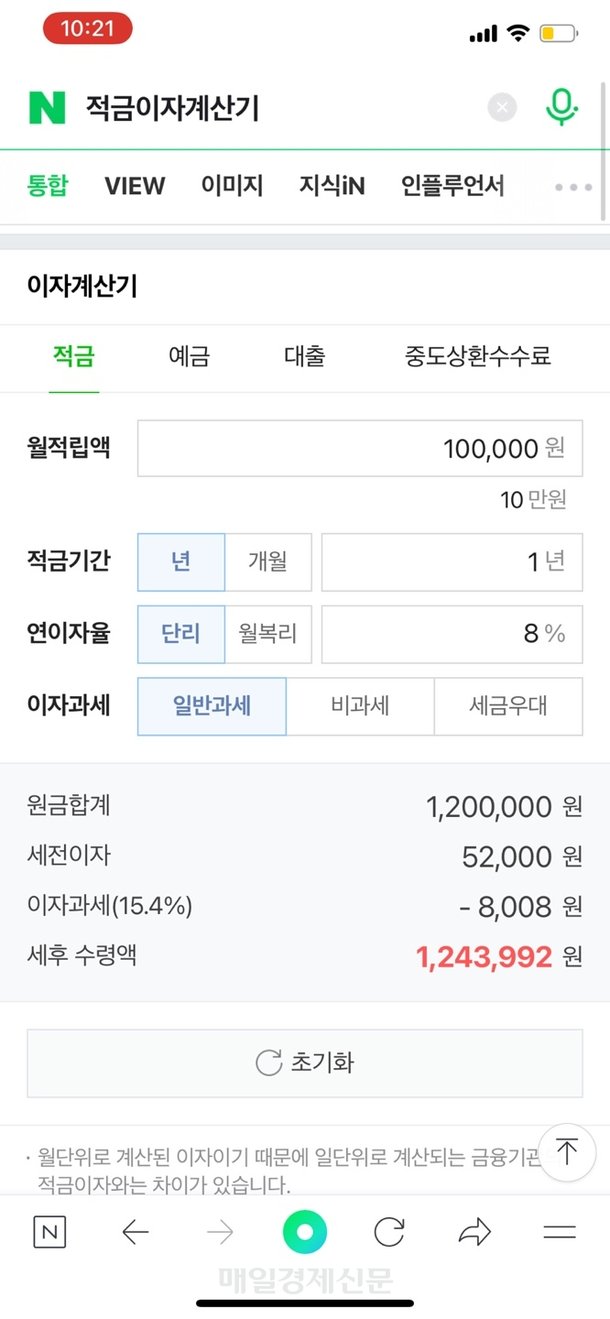The width and height of the screenshot is (610, 1319).
Task: Choose 세금우대 preferential tax option
Action: (x=508, y=706)
